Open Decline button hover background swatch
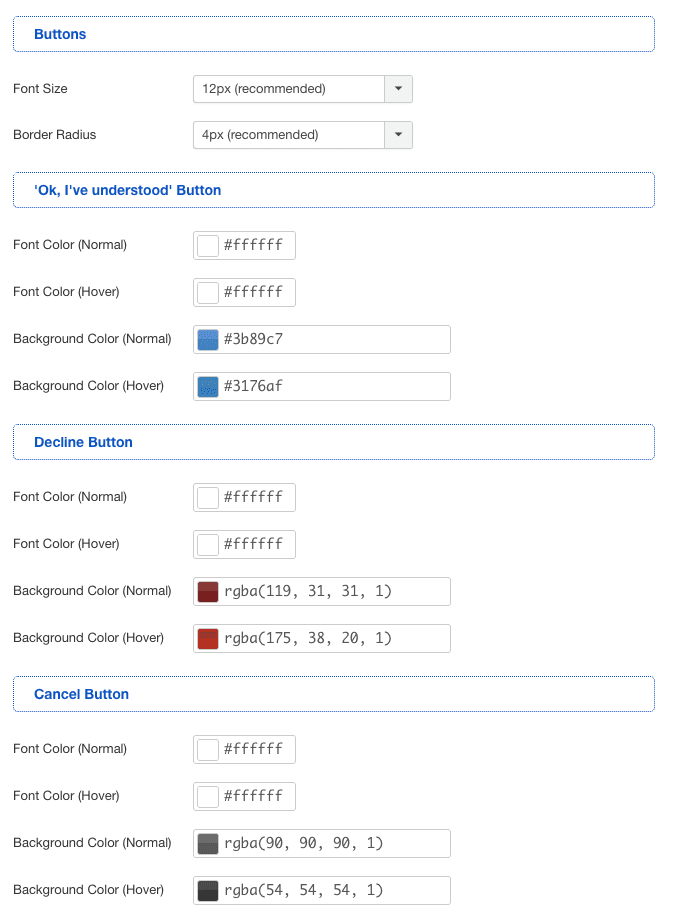 point(208,639)
